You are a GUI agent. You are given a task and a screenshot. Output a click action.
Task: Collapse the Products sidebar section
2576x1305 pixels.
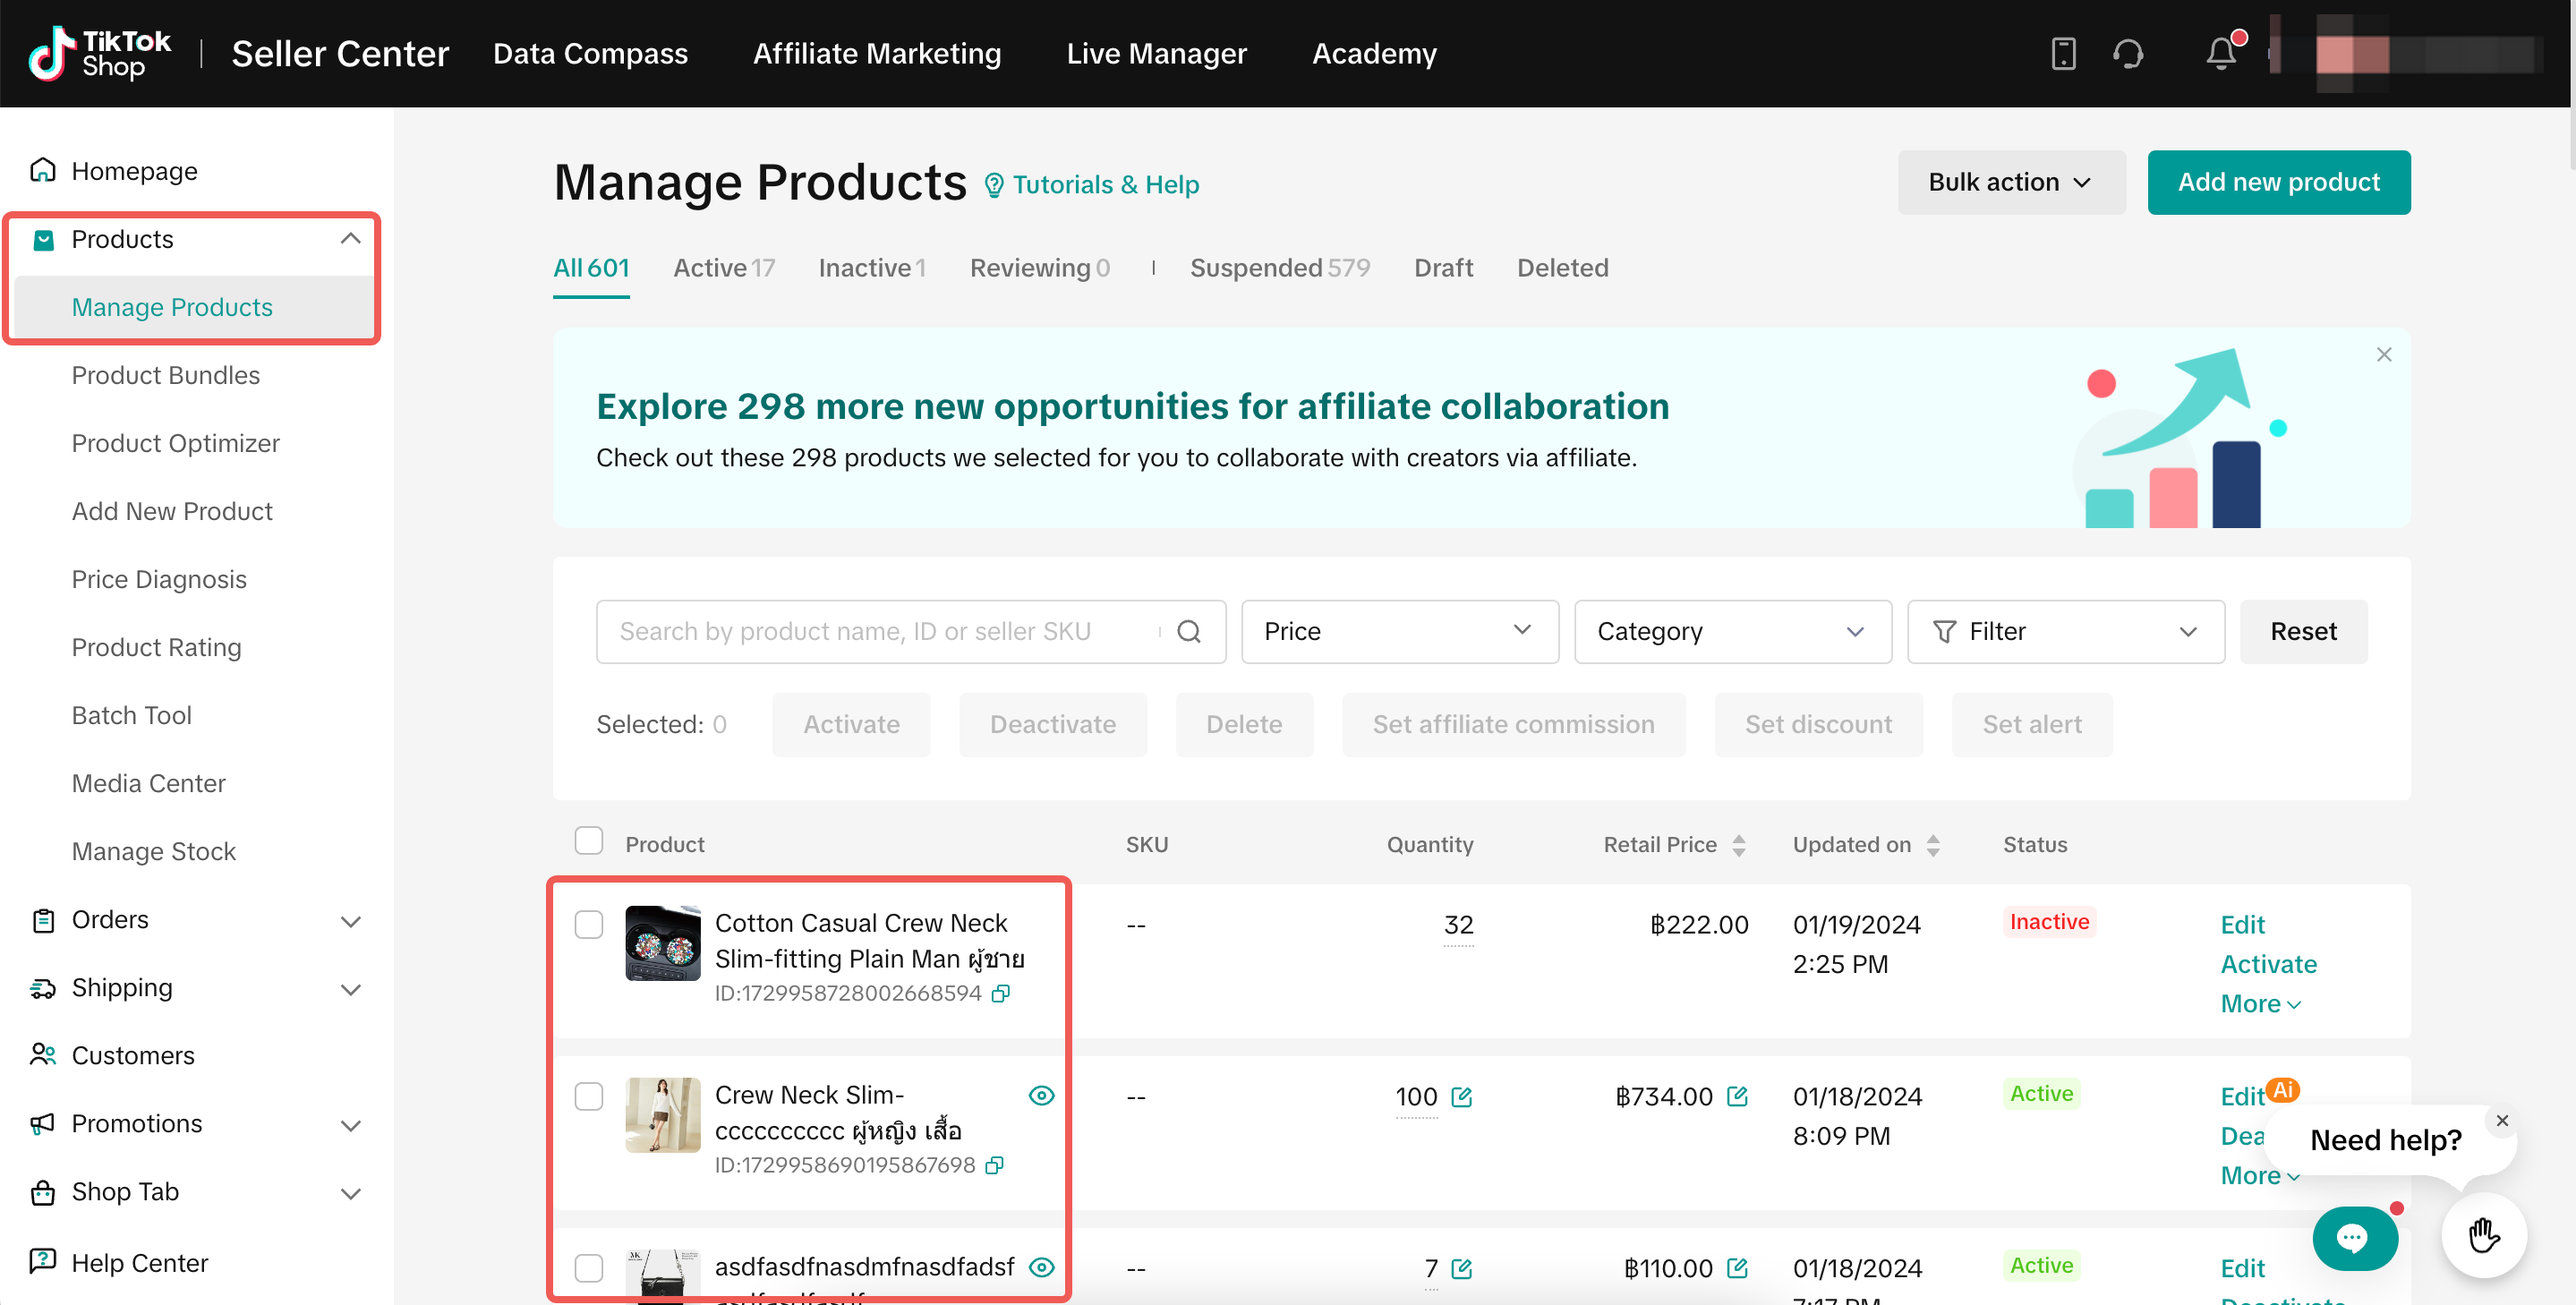pyautogui.click(x=350, y=239)
